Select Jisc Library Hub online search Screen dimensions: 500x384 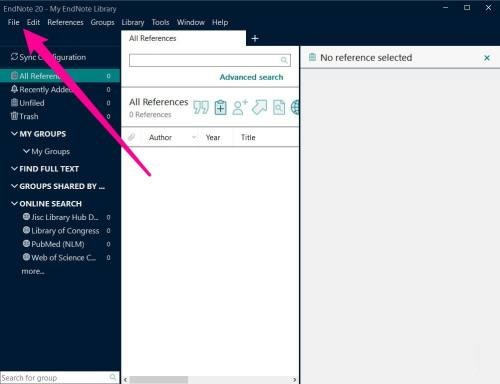click(x=65, y=217)
